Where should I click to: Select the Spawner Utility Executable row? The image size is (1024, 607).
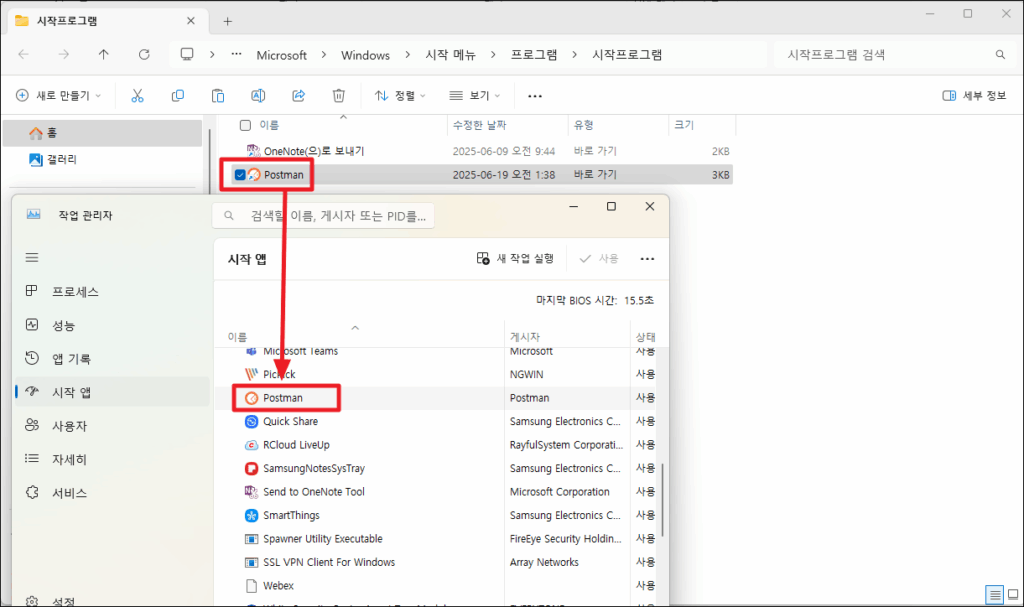tap(438, 539)
